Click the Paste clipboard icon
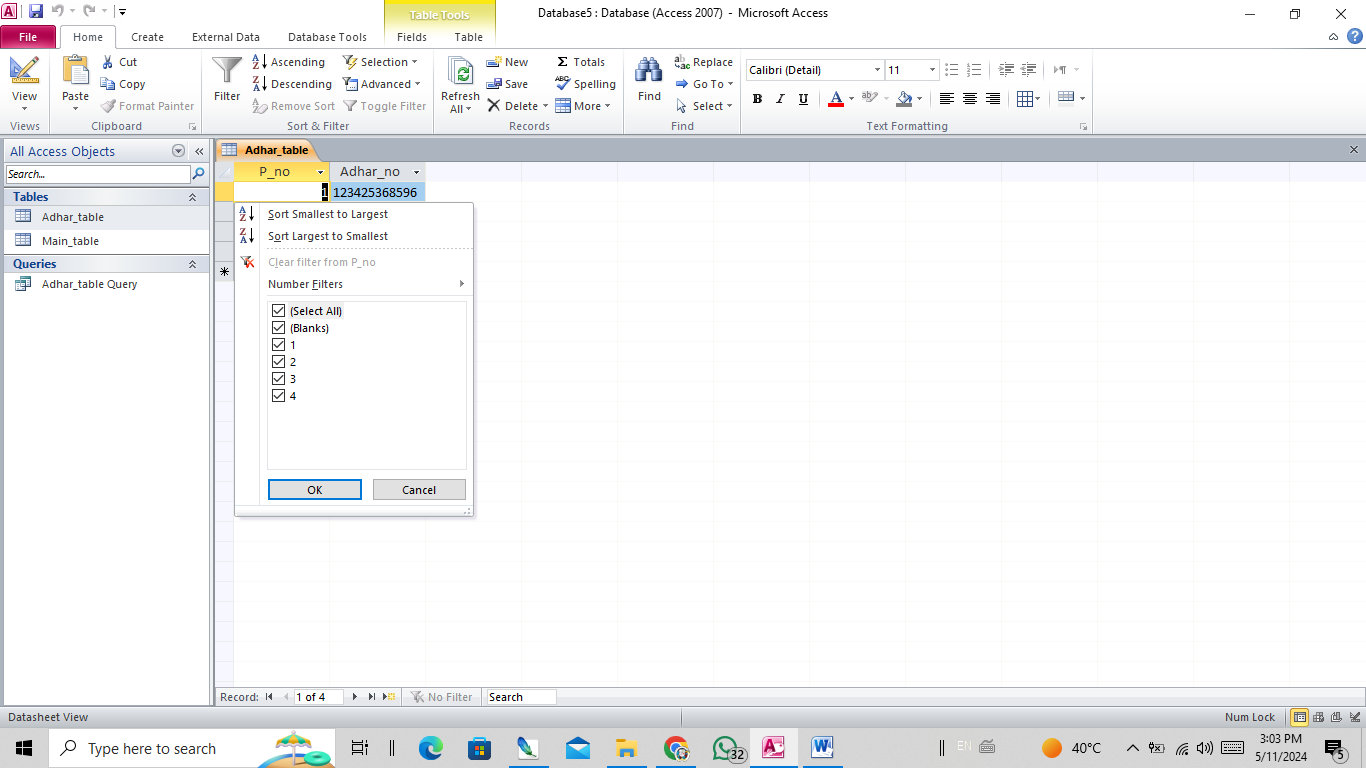Image resolution: width=1366 pixels, height=768 pixels. (x=76, y=71)
